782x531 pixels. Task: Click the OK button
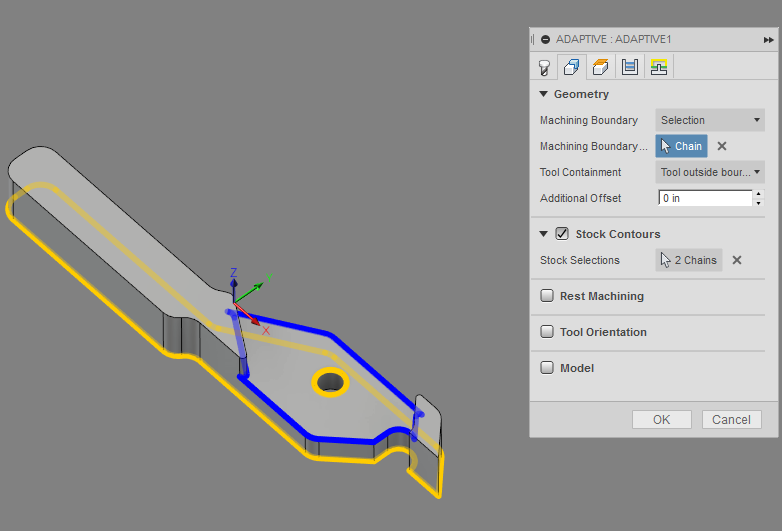click(662, 419)
